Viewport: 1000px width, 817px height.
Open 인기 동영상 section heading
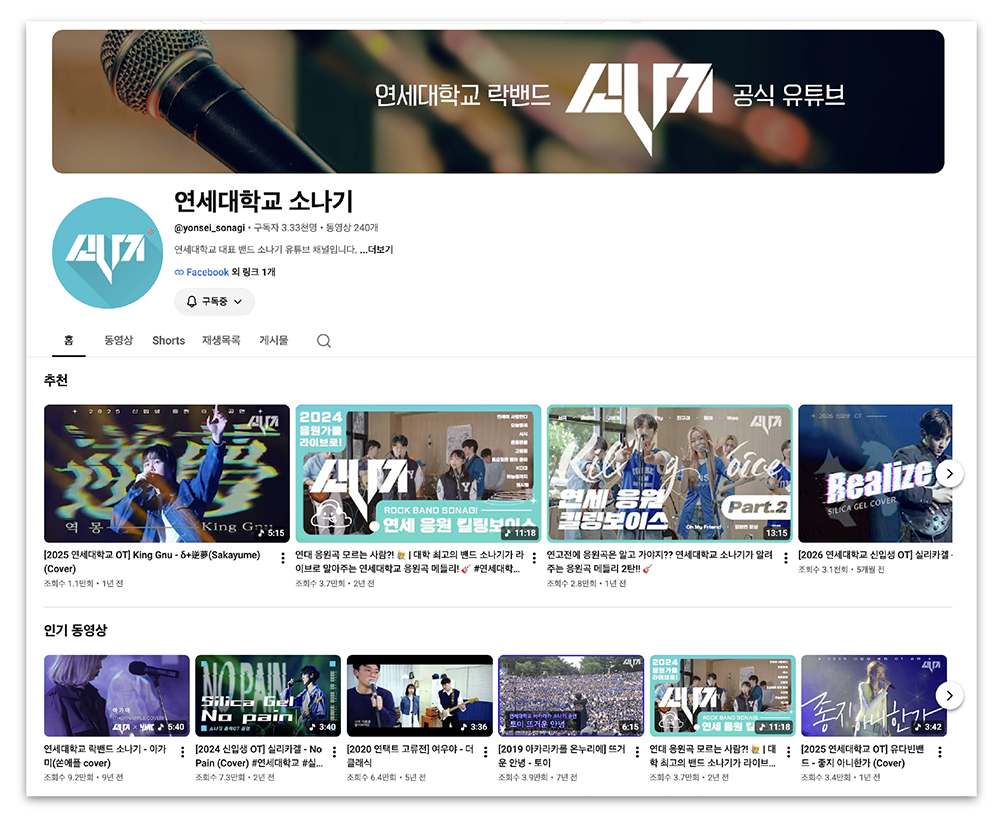pyautogui.click(x=75, y=630)
